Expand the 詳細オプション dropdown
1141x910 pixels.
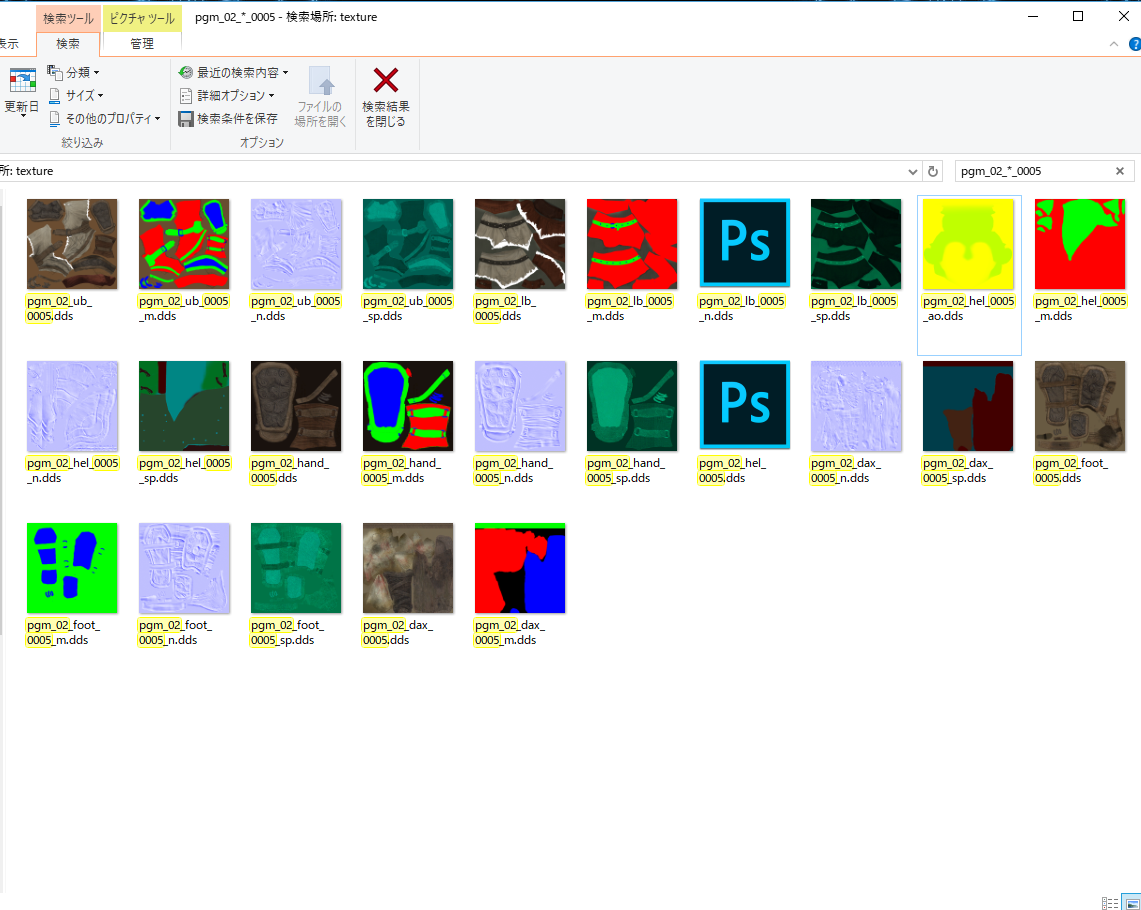coord(228,95)
